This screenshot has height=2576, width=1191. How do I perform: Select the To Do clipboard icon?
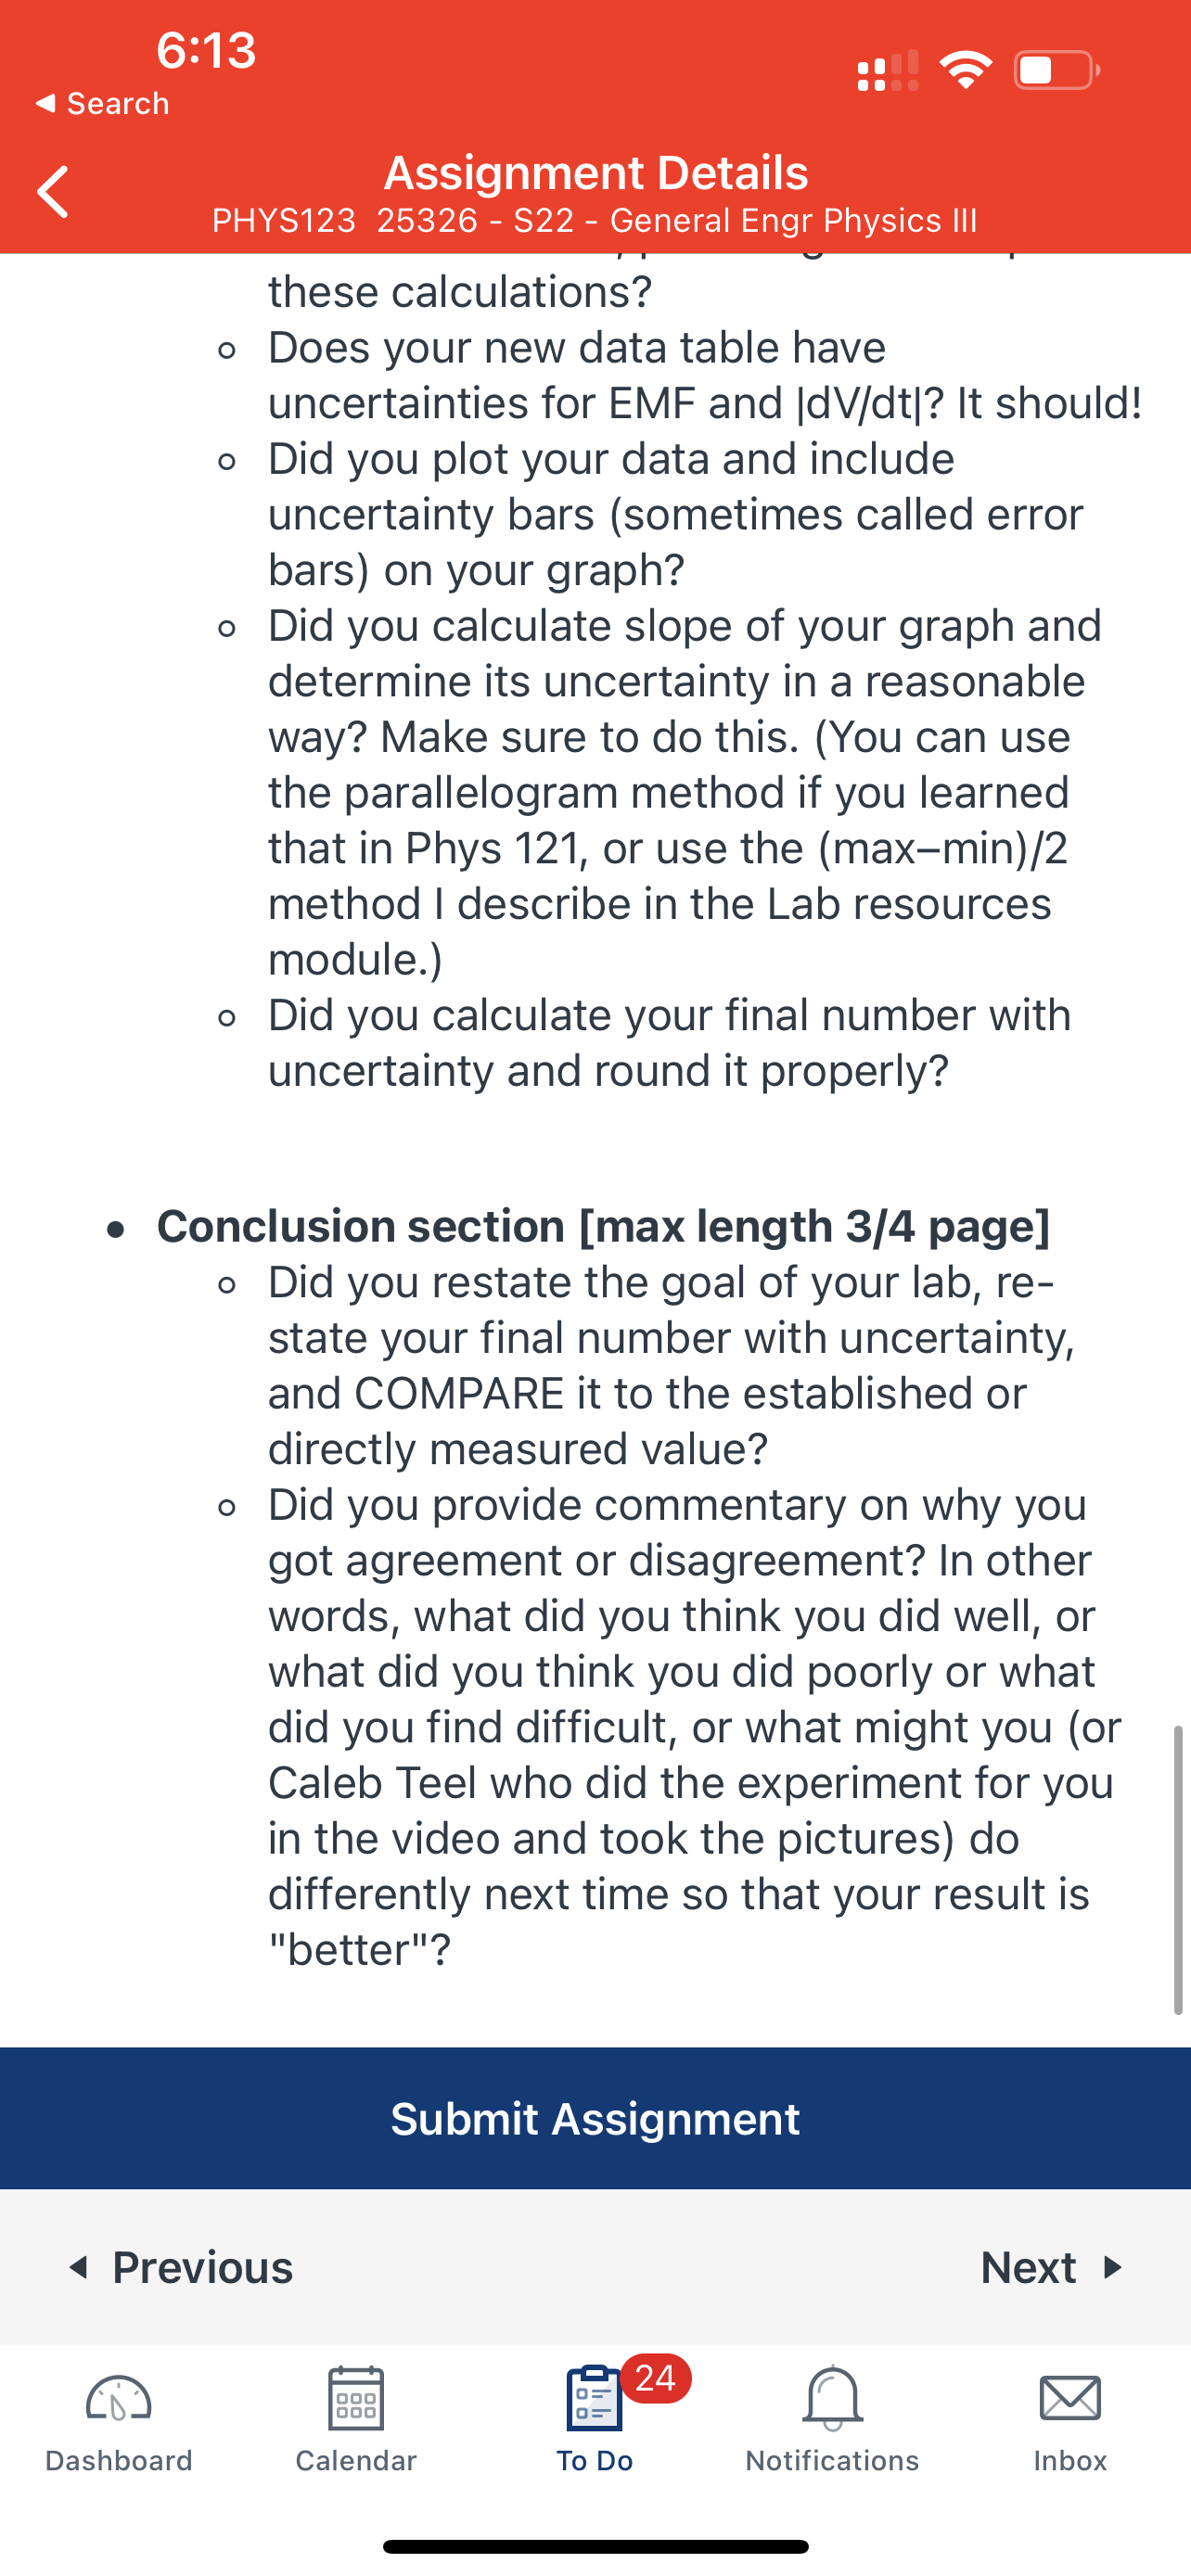[x=594, y=2398]
